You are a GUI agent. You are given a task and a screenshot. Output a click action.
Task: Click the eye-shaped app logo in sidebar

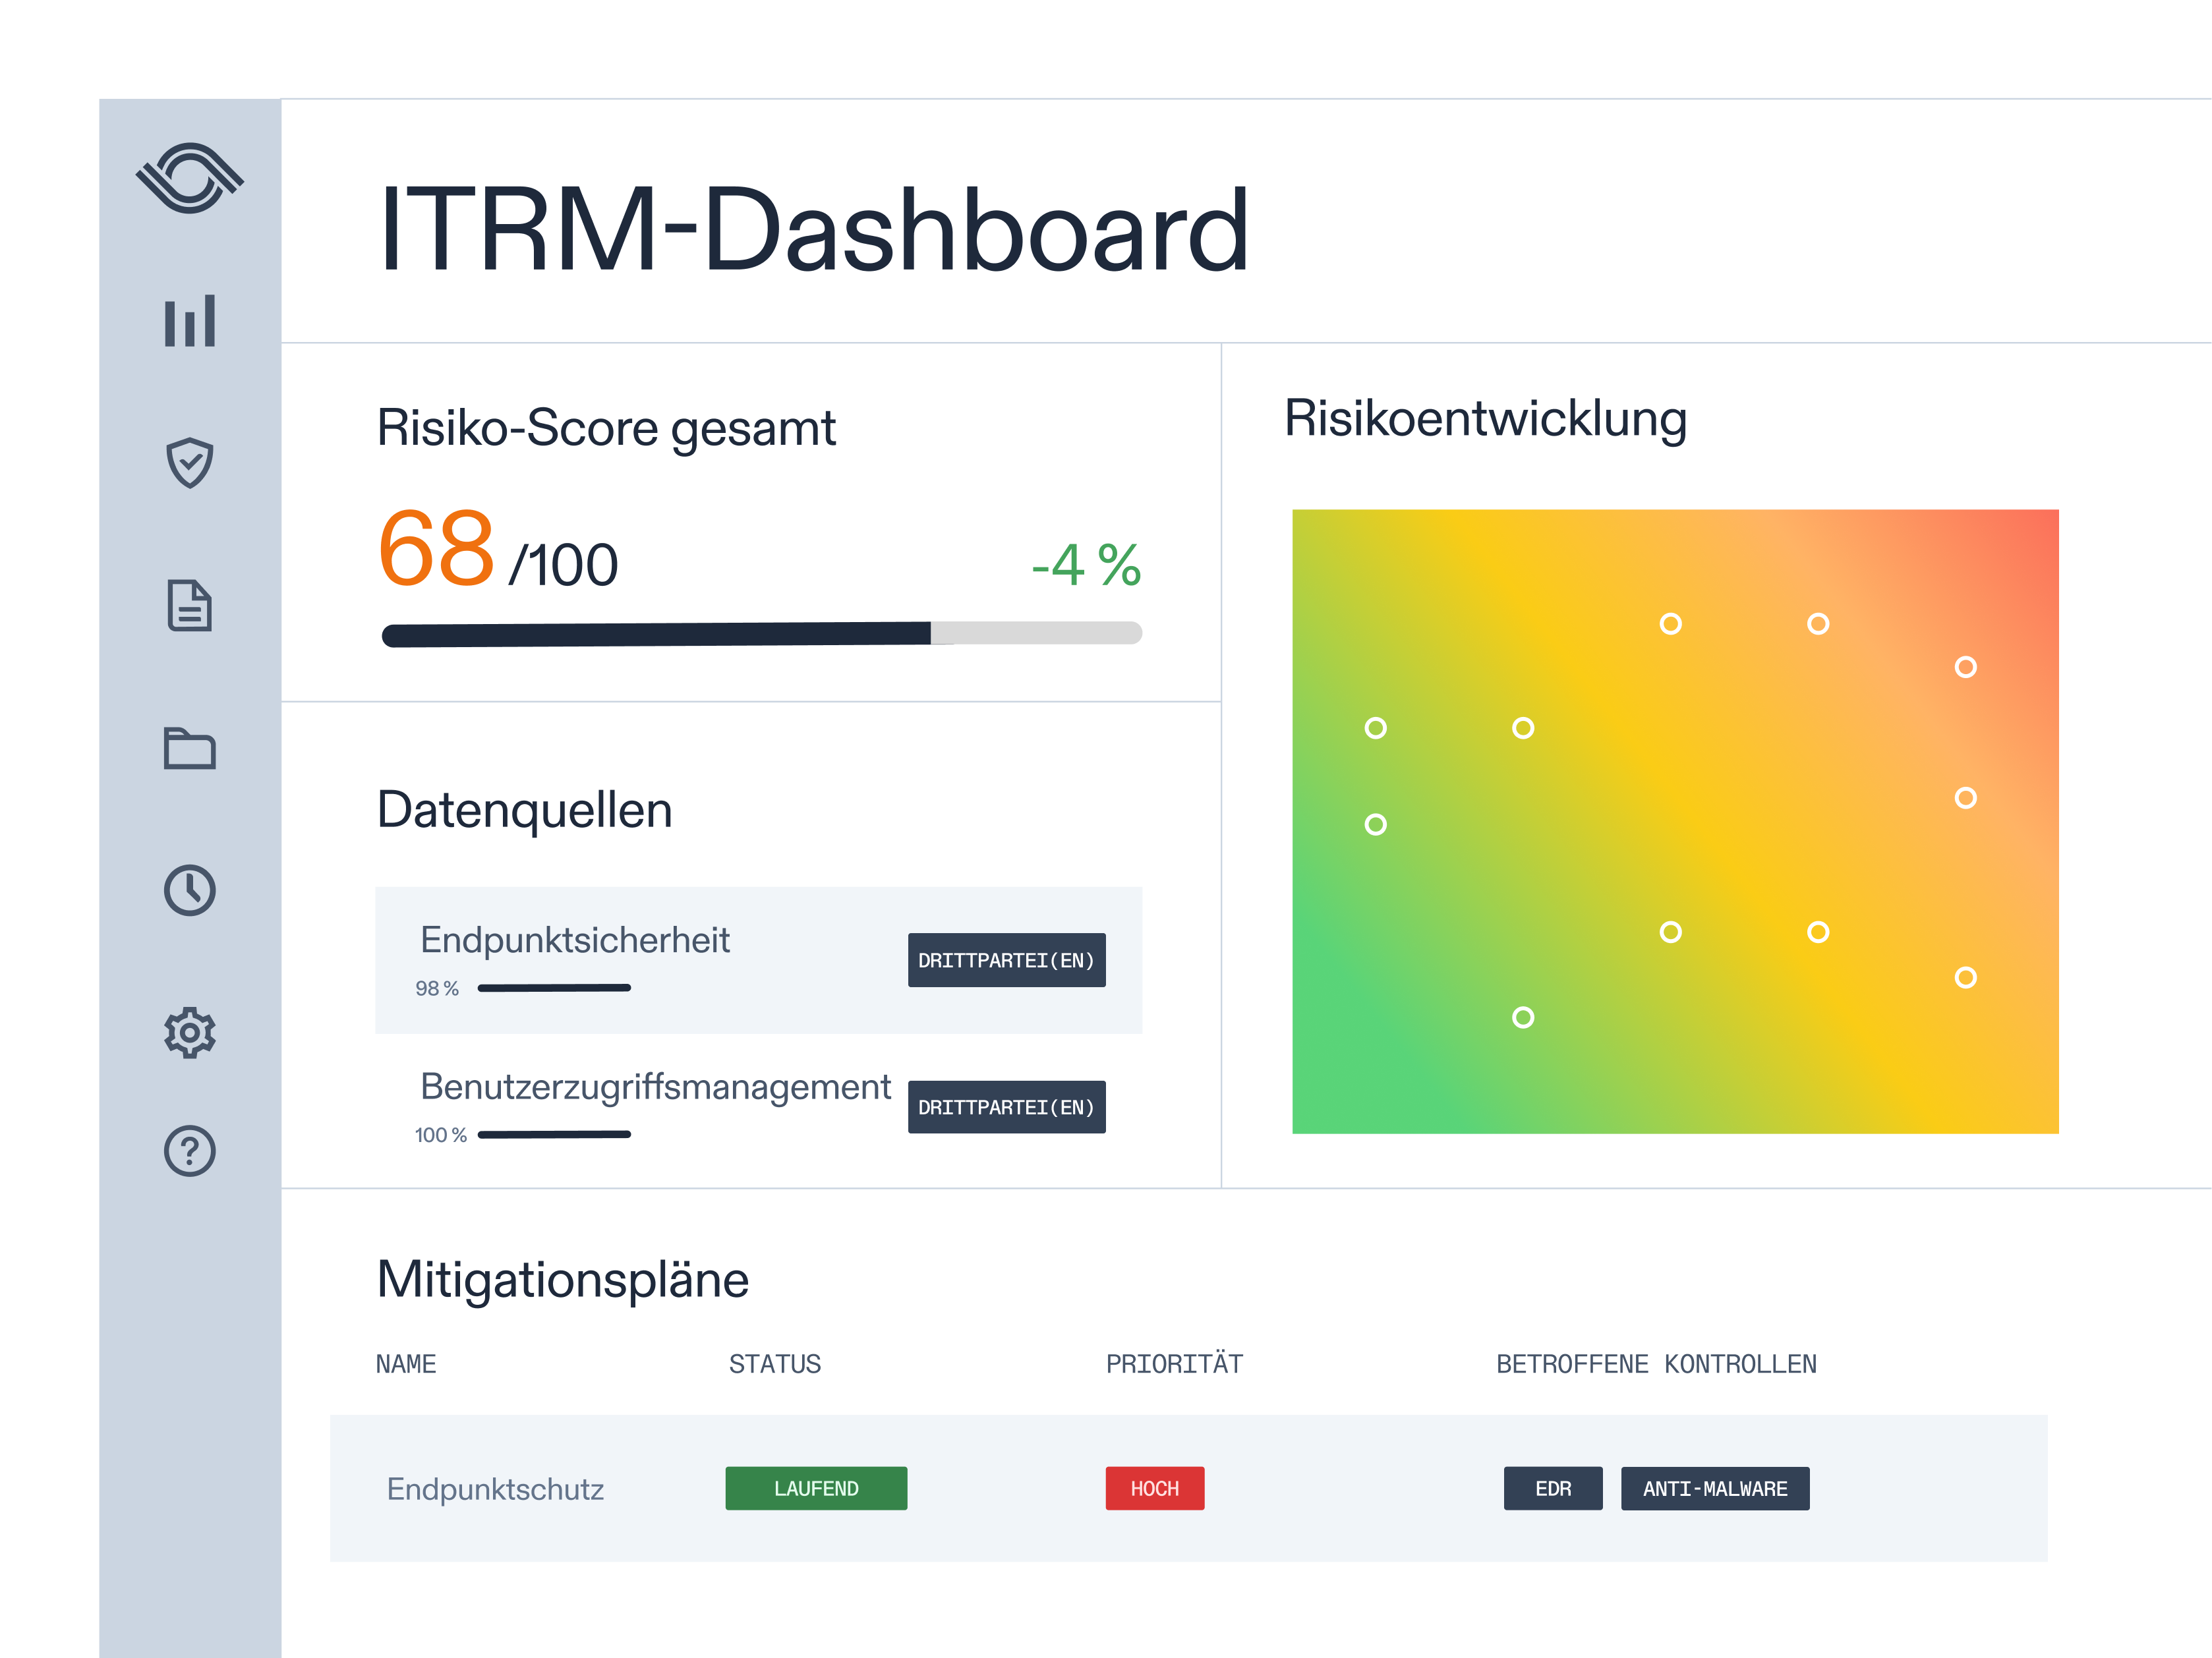tap(189, 178)
